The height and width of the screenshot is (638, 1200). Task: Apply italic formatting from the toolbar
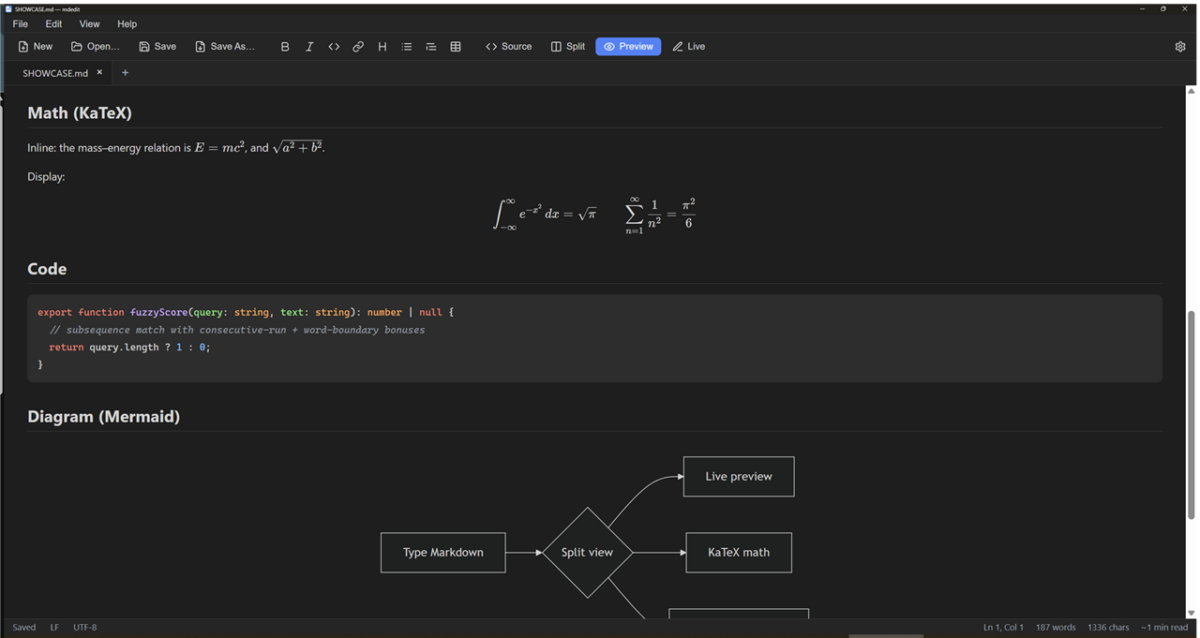pyautogui.click(x=309, y=46)
